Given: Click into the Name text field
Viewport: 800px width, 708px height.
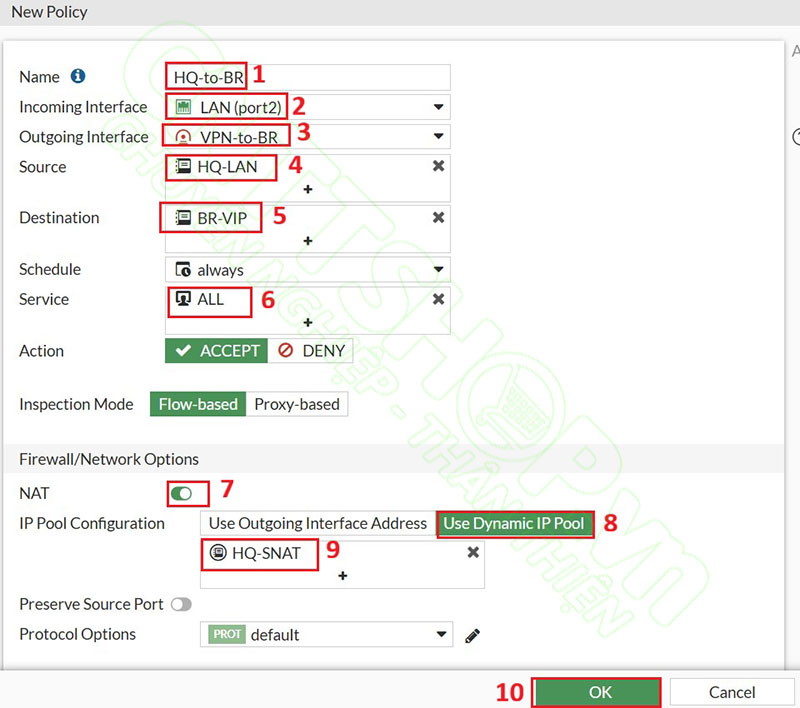Looking at the screenshot, I should tap(350, 77).
